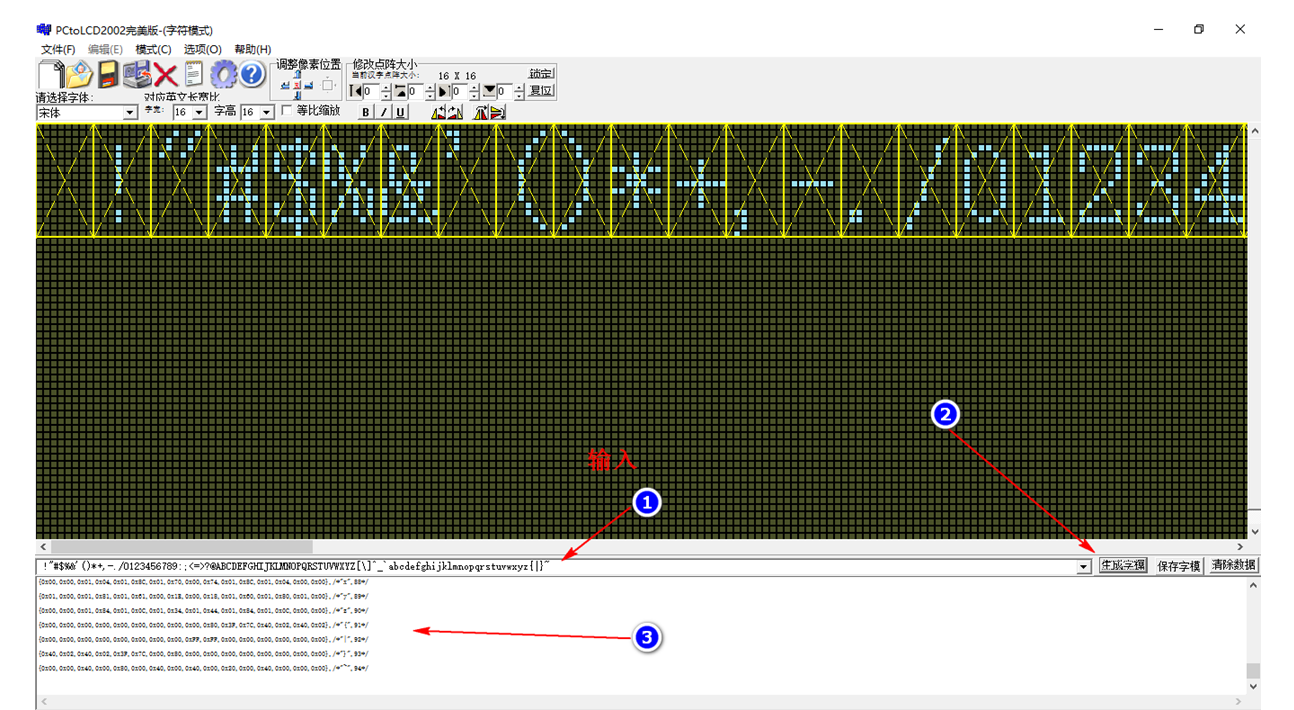Click the left-edge value field showing 0
The height and width of the screenshot is (710, 1294).
(371, 92)
